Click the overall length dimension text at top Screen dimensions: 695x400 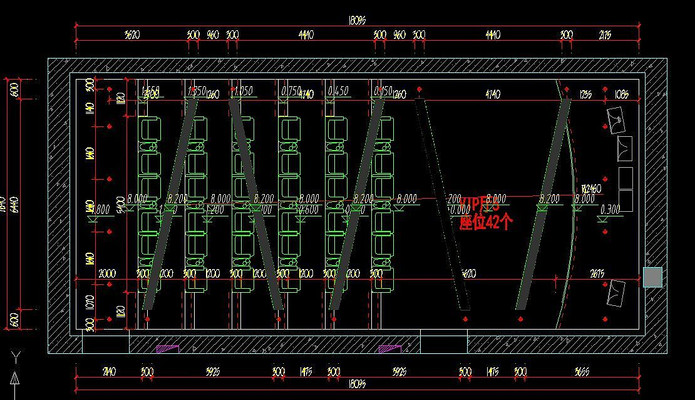point(356,18)
